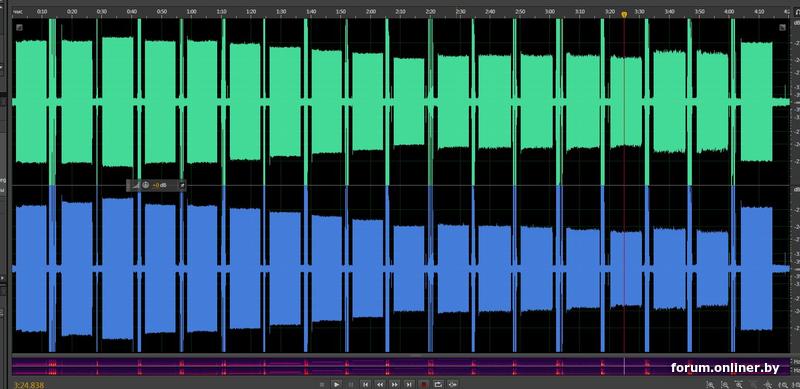The width and height of the screenshot is (800, 389).
Task: Move playhead to previous marker
Action: click(365, 384)
